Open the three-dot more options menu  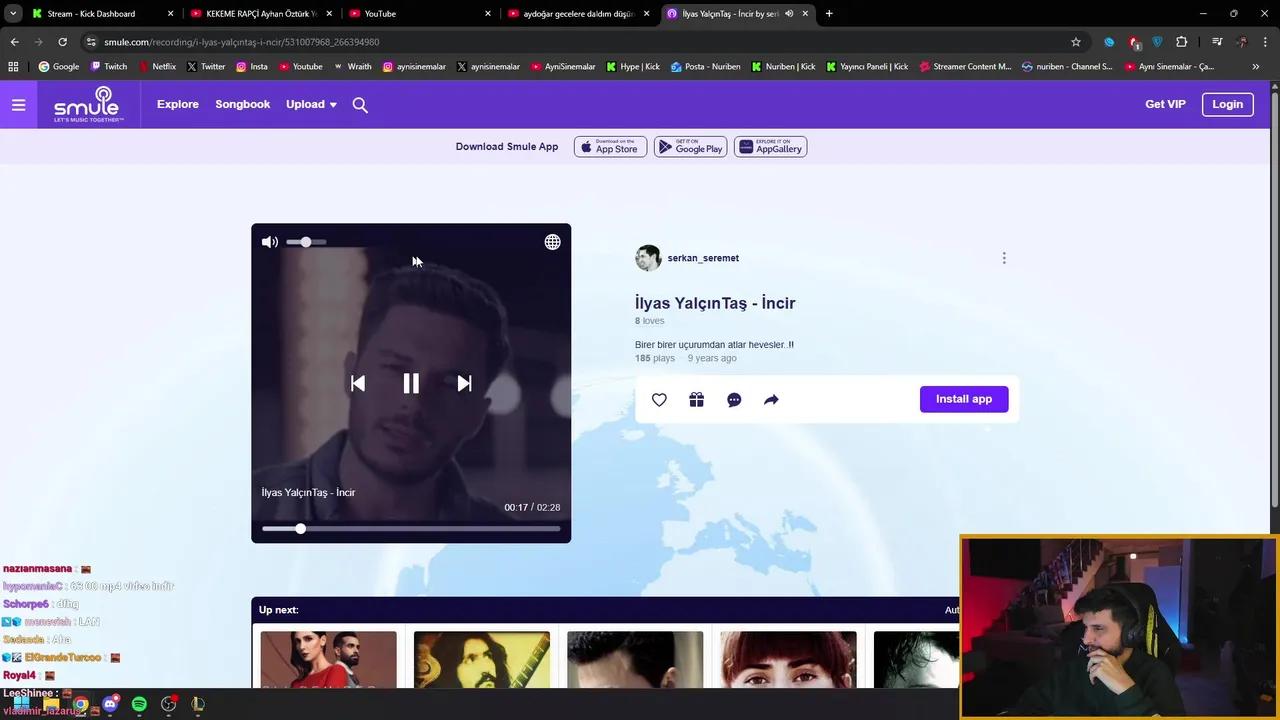1004,258
